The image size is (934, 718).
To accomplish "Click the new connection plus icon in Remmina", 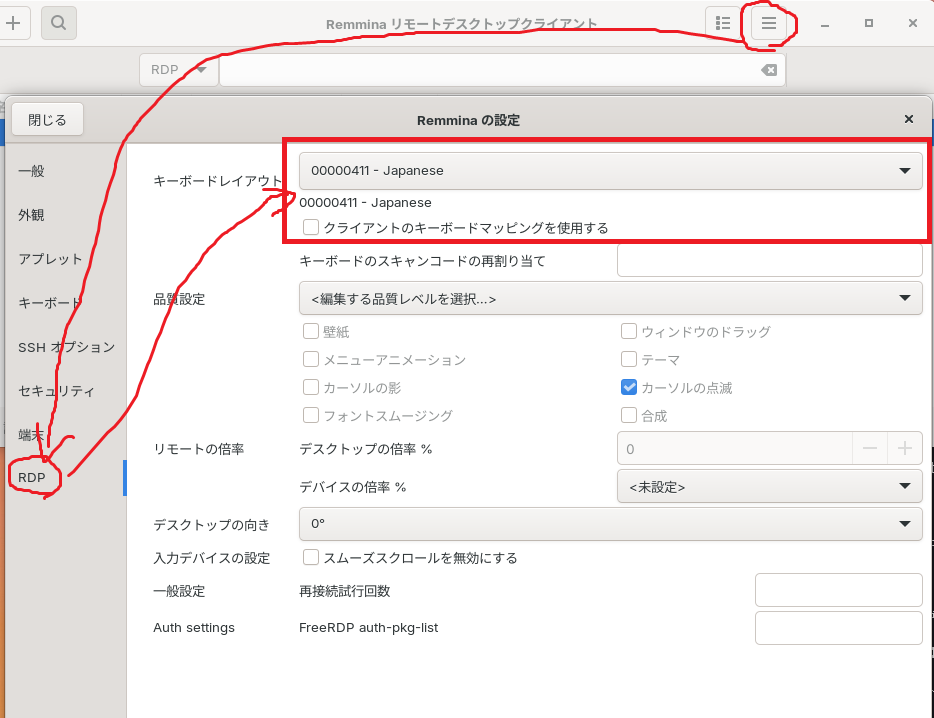I will coord(13,23).
